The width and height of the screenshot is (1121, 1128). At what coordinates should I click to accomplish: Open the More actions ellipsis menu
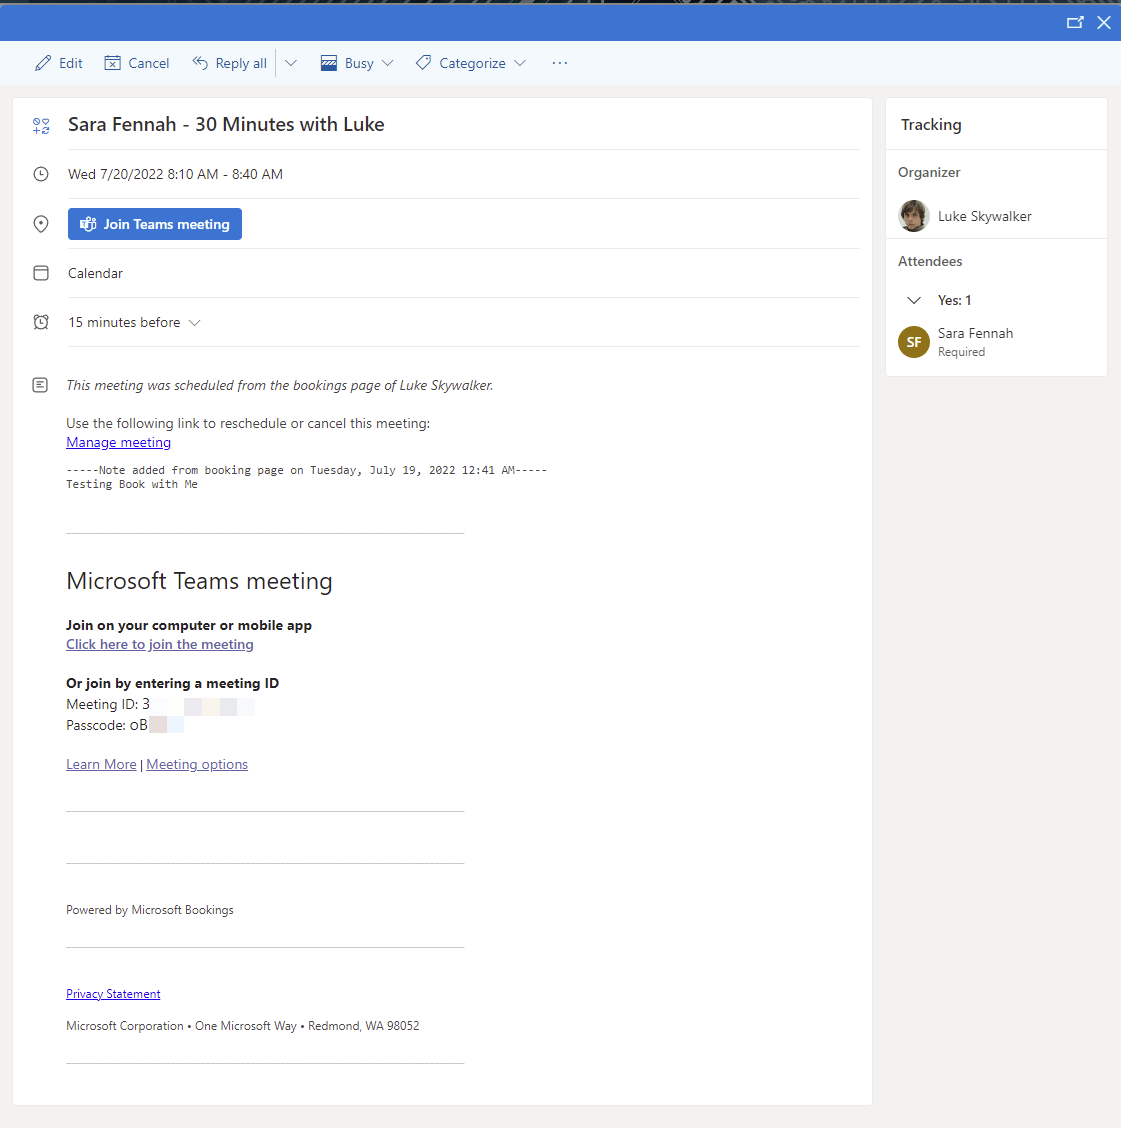(x=560, y=63)
